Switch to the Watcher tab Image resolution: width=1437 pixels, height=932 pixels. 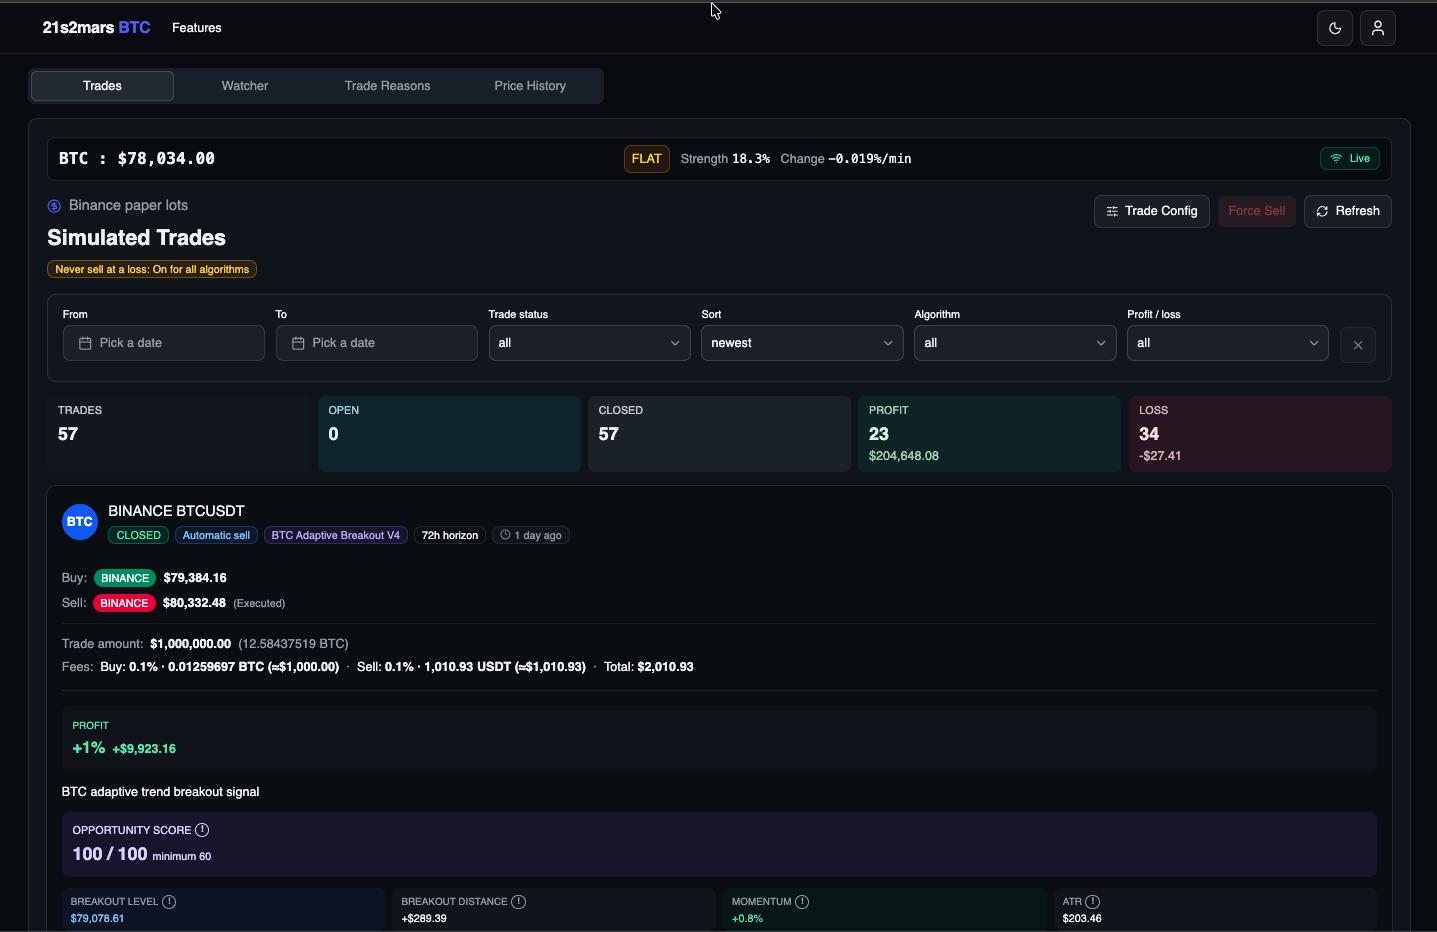coord(245,86)
